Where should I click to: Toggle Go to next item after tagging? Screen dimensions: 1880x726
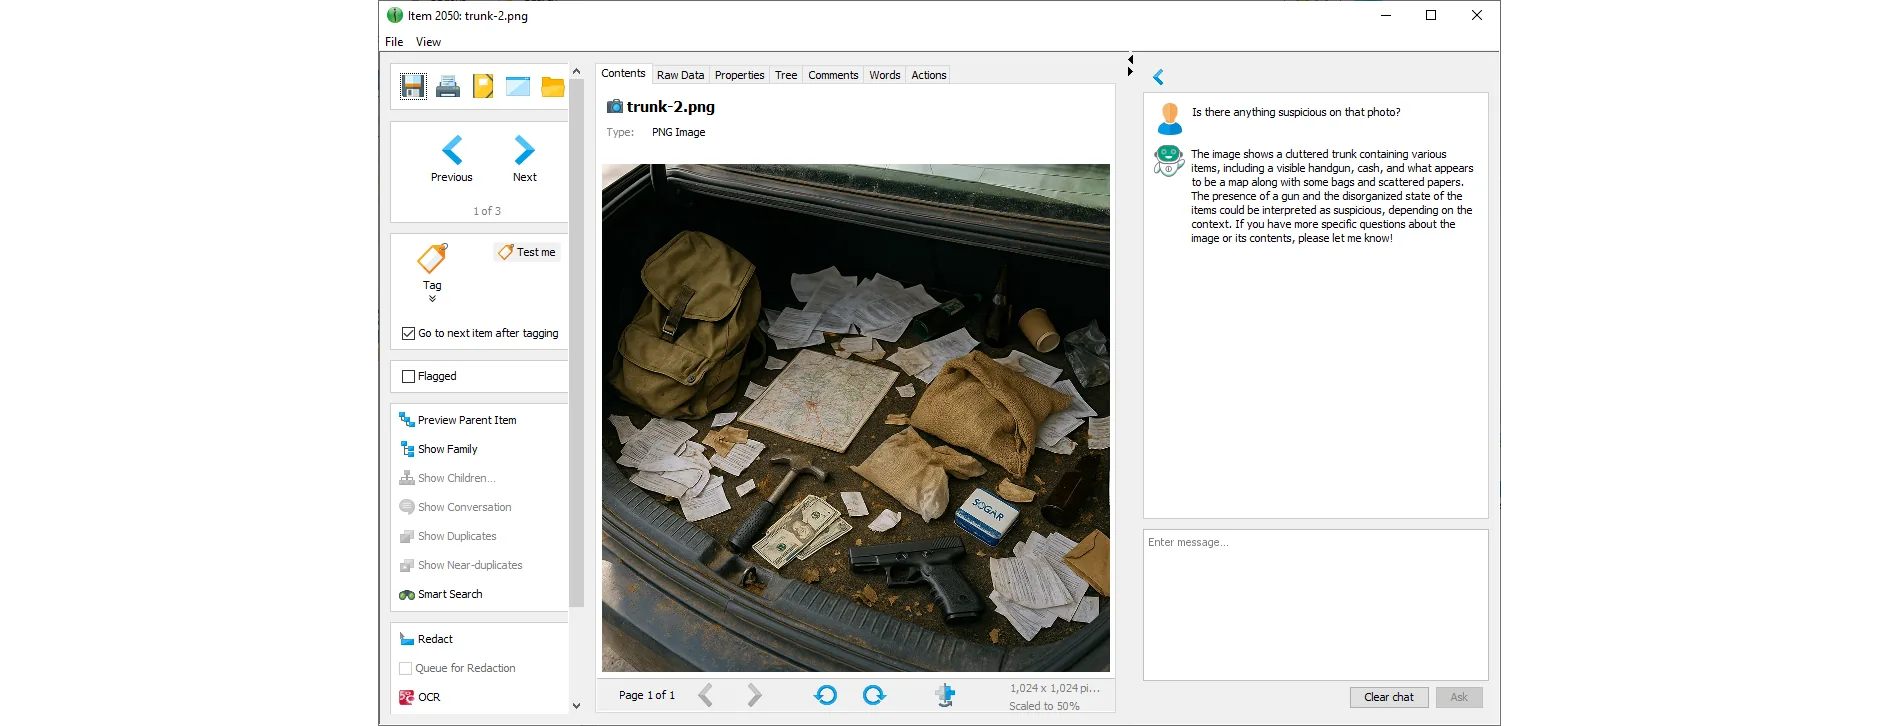point(408,333)
